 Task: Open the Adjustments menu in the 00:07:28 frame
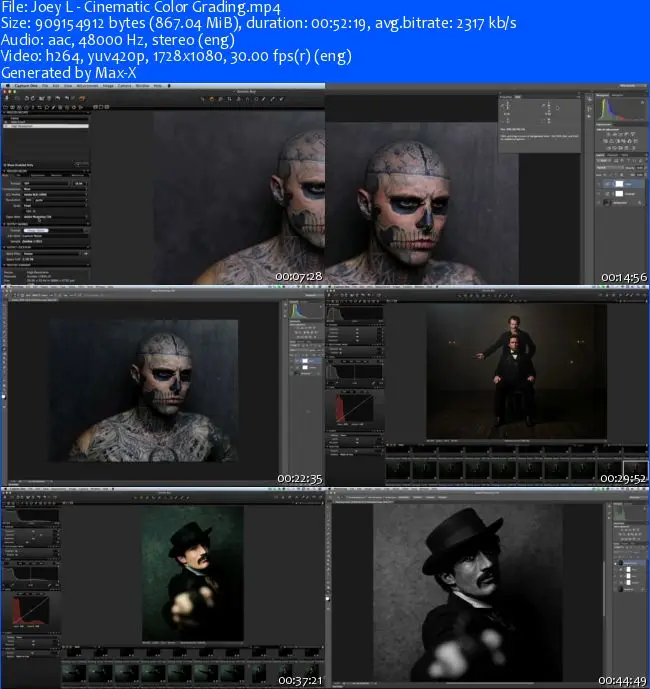(x=87, y=86)
